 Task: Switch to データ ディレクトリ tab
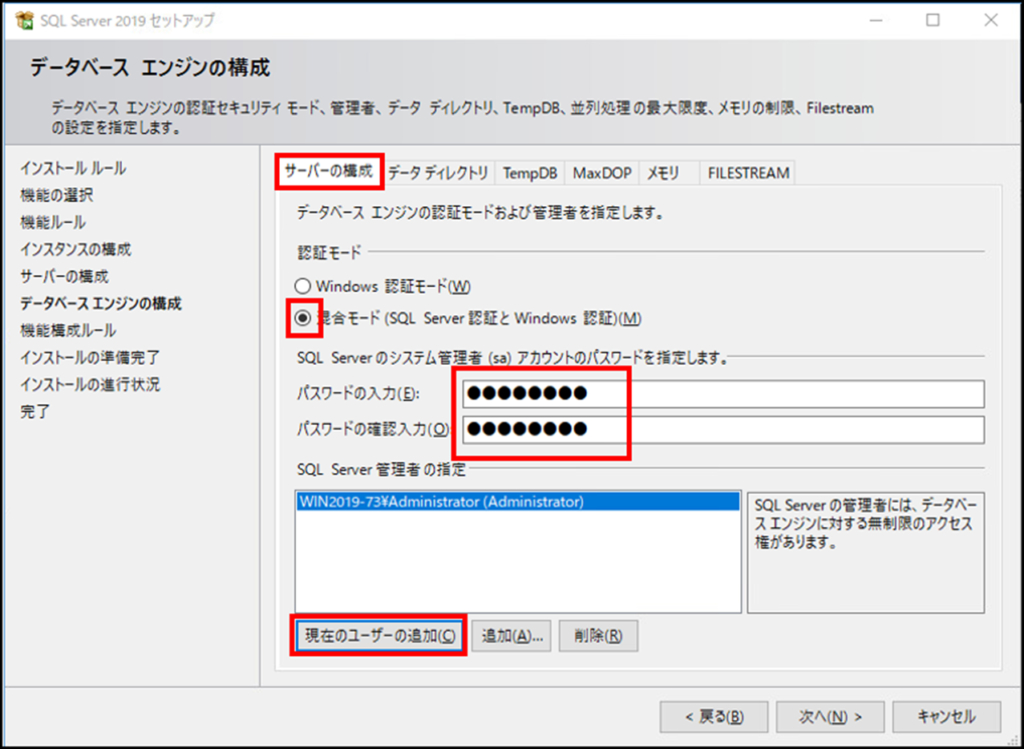(438, 173)
